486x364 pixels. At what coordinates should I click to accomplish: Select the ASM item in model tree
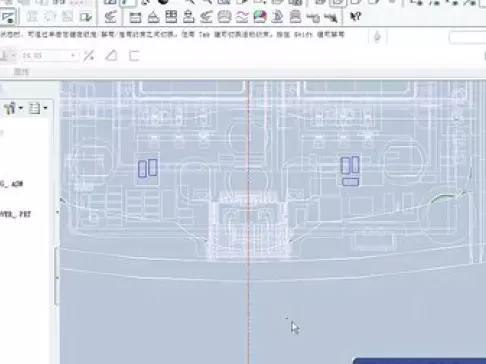[11, 184]
